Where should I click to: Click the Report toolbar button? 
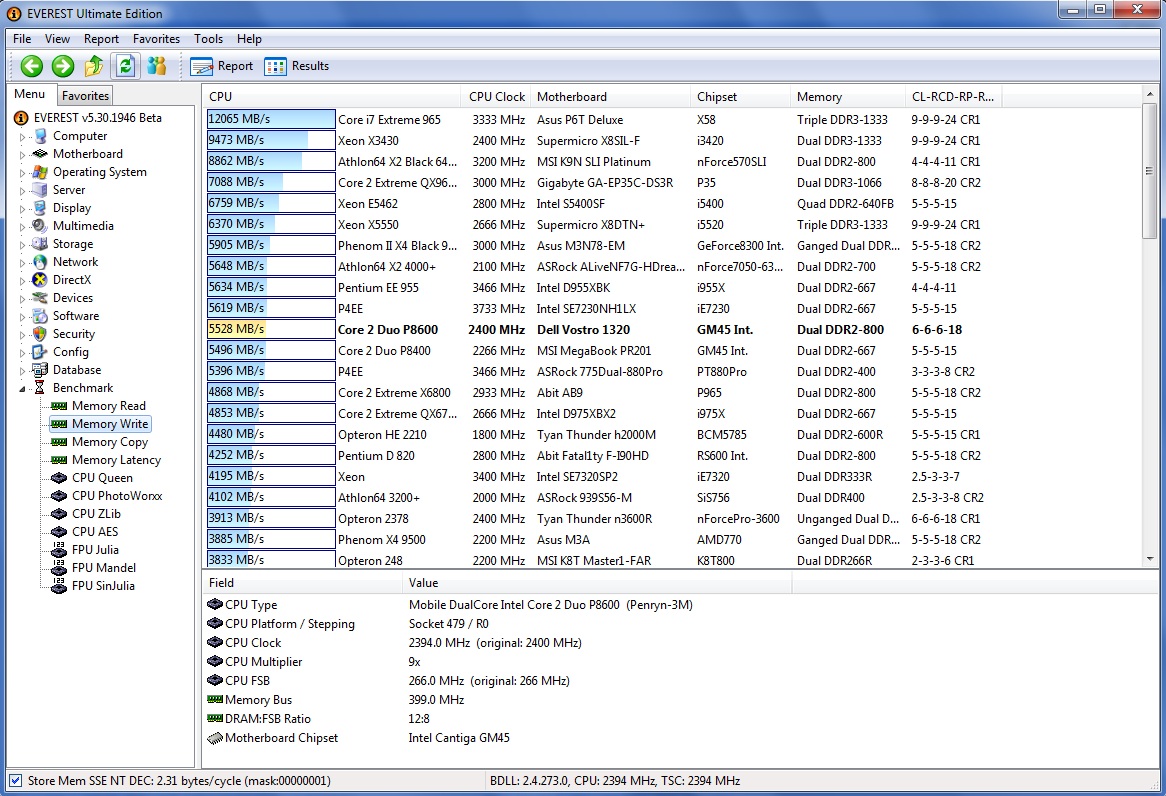coord(222,66)
